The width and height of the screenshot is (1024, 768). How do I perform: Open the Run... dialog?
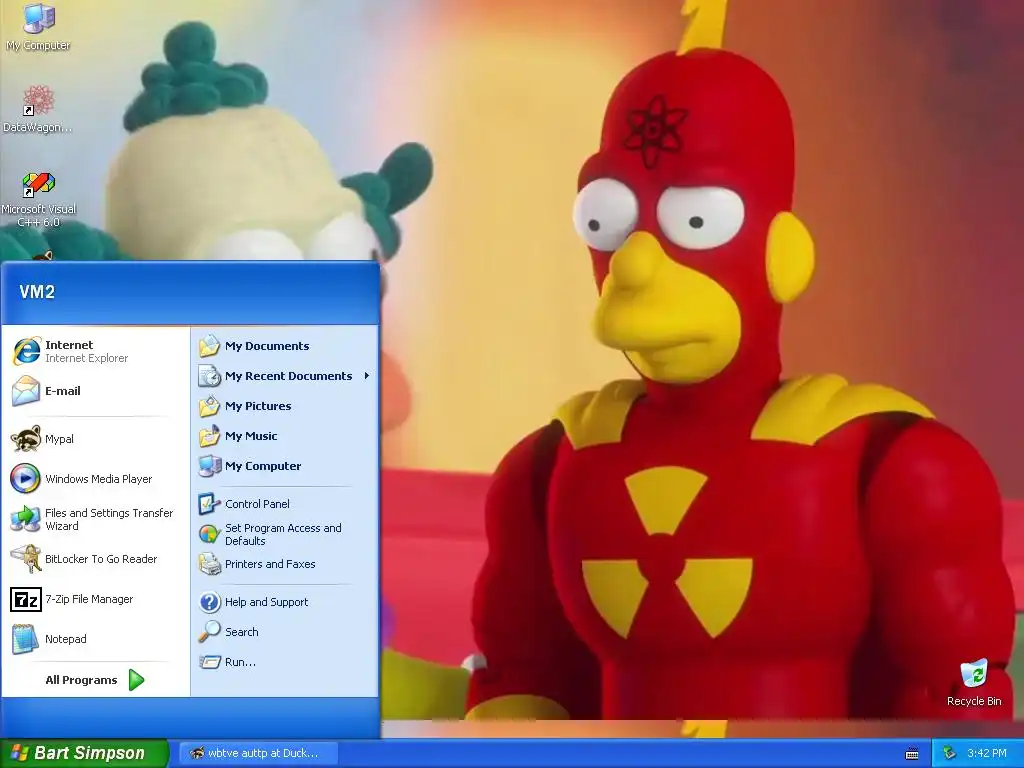click(285, 662)
